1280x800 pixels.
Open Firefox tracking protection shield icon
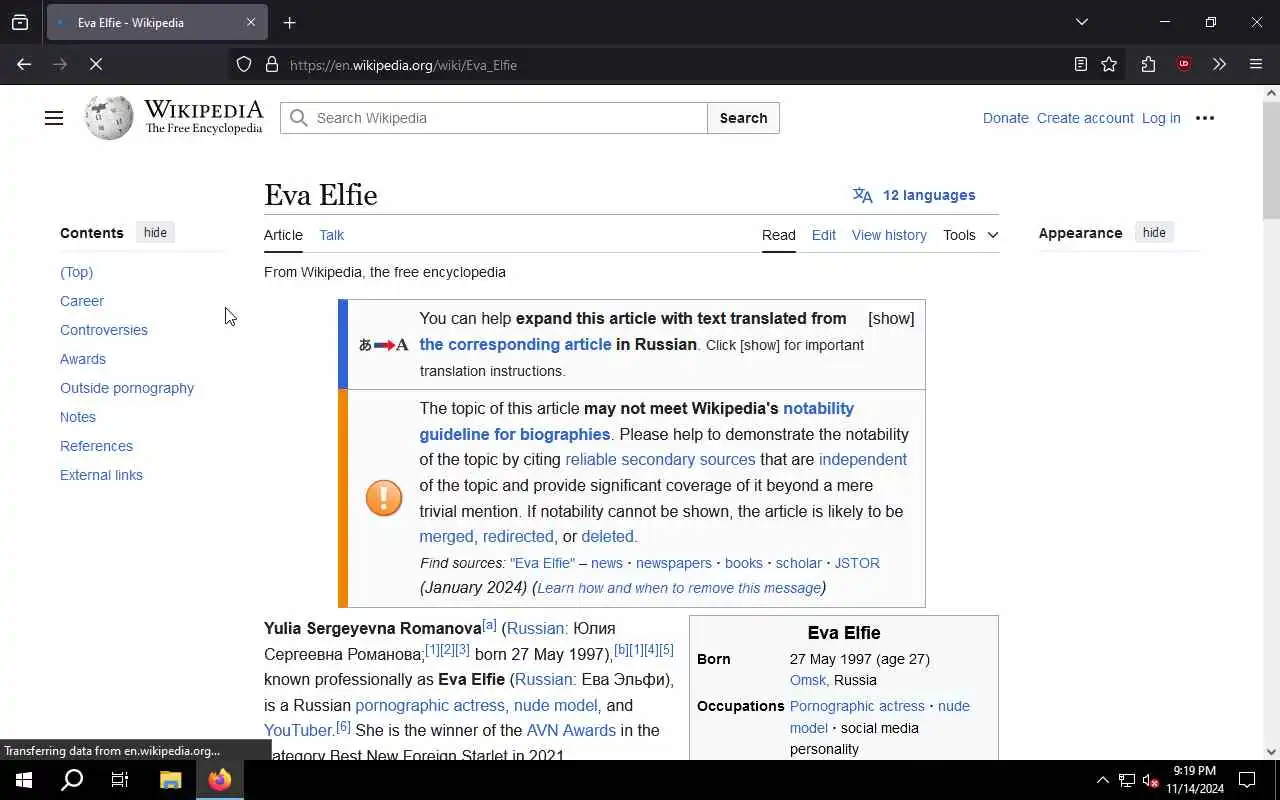coord(244,65)
